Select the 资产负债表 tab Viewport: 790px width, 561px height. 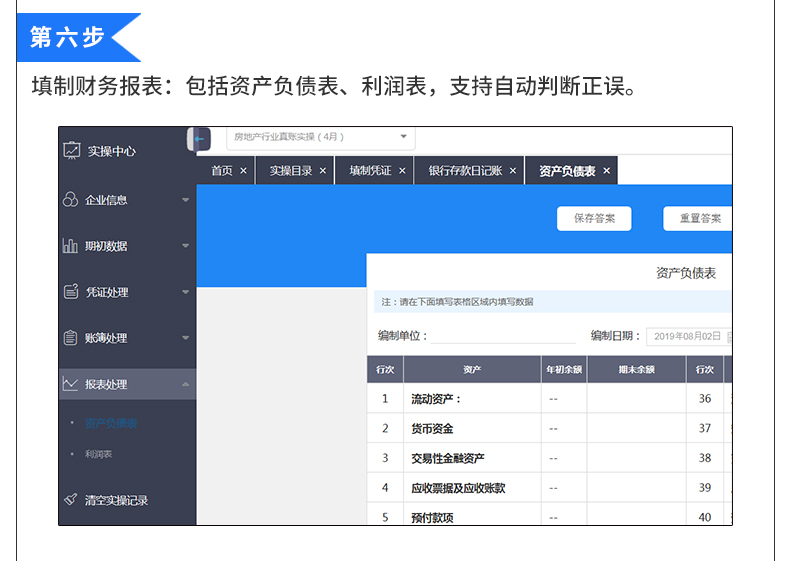pos(567,171)
